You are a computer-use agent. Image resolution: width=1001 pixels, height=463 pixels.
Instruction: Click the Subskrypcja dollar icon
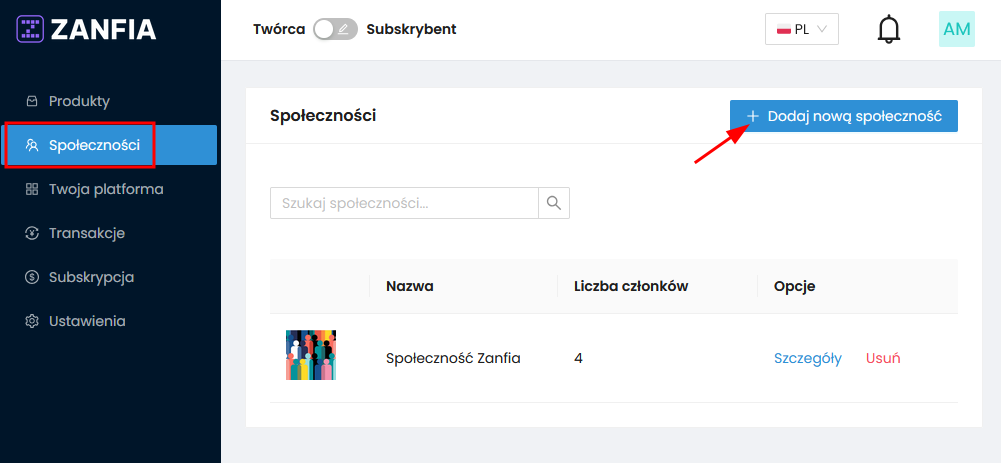[32, 277]
